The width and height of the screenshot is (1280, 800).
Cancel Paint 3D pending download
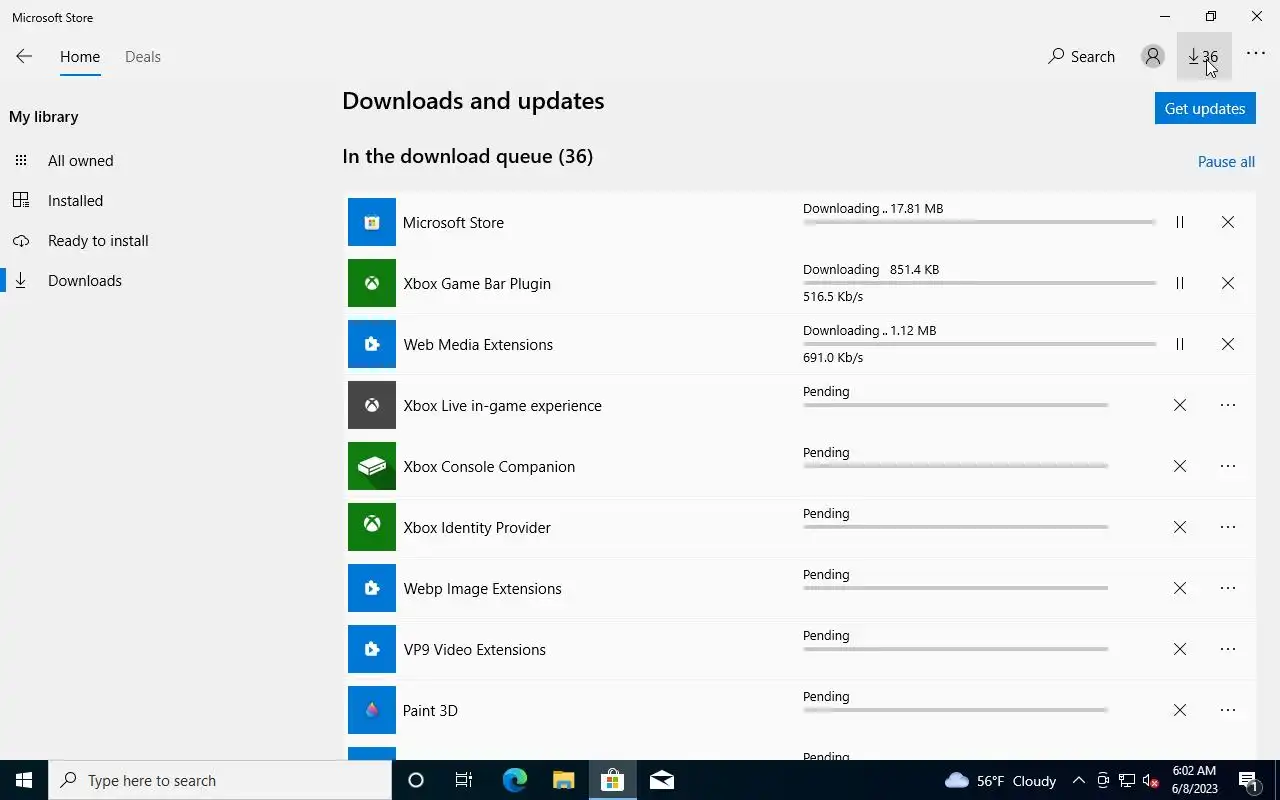[x=1180, y=710]
